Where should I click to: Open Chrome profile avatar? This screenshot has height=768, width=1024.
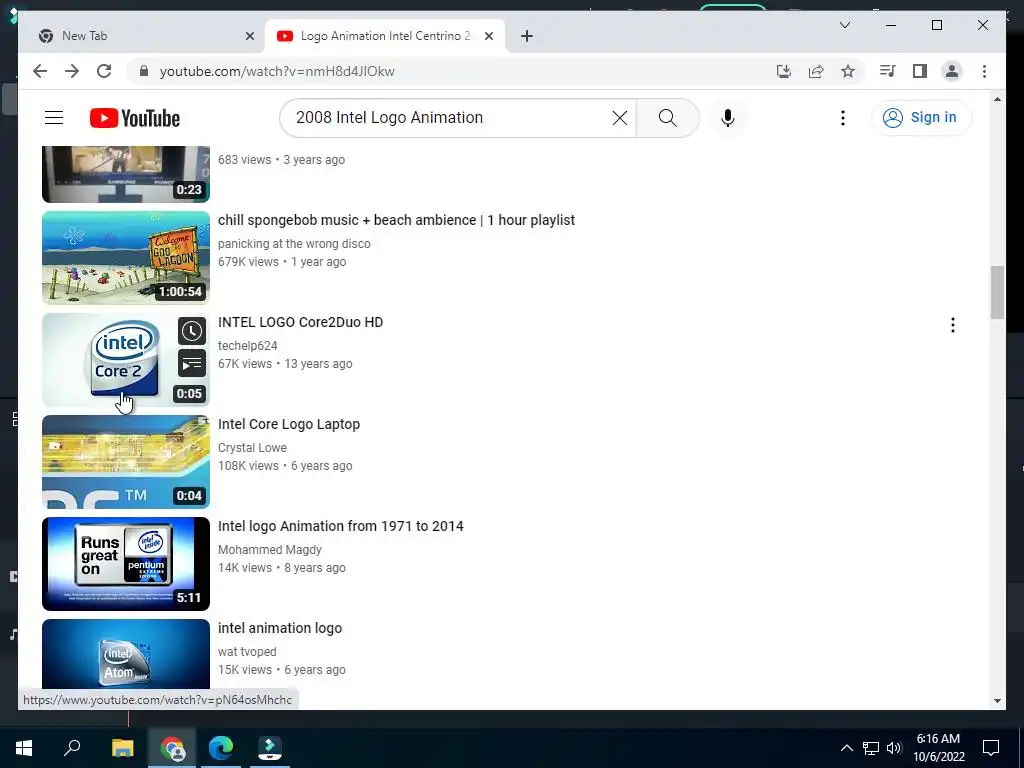coord(952,71)
